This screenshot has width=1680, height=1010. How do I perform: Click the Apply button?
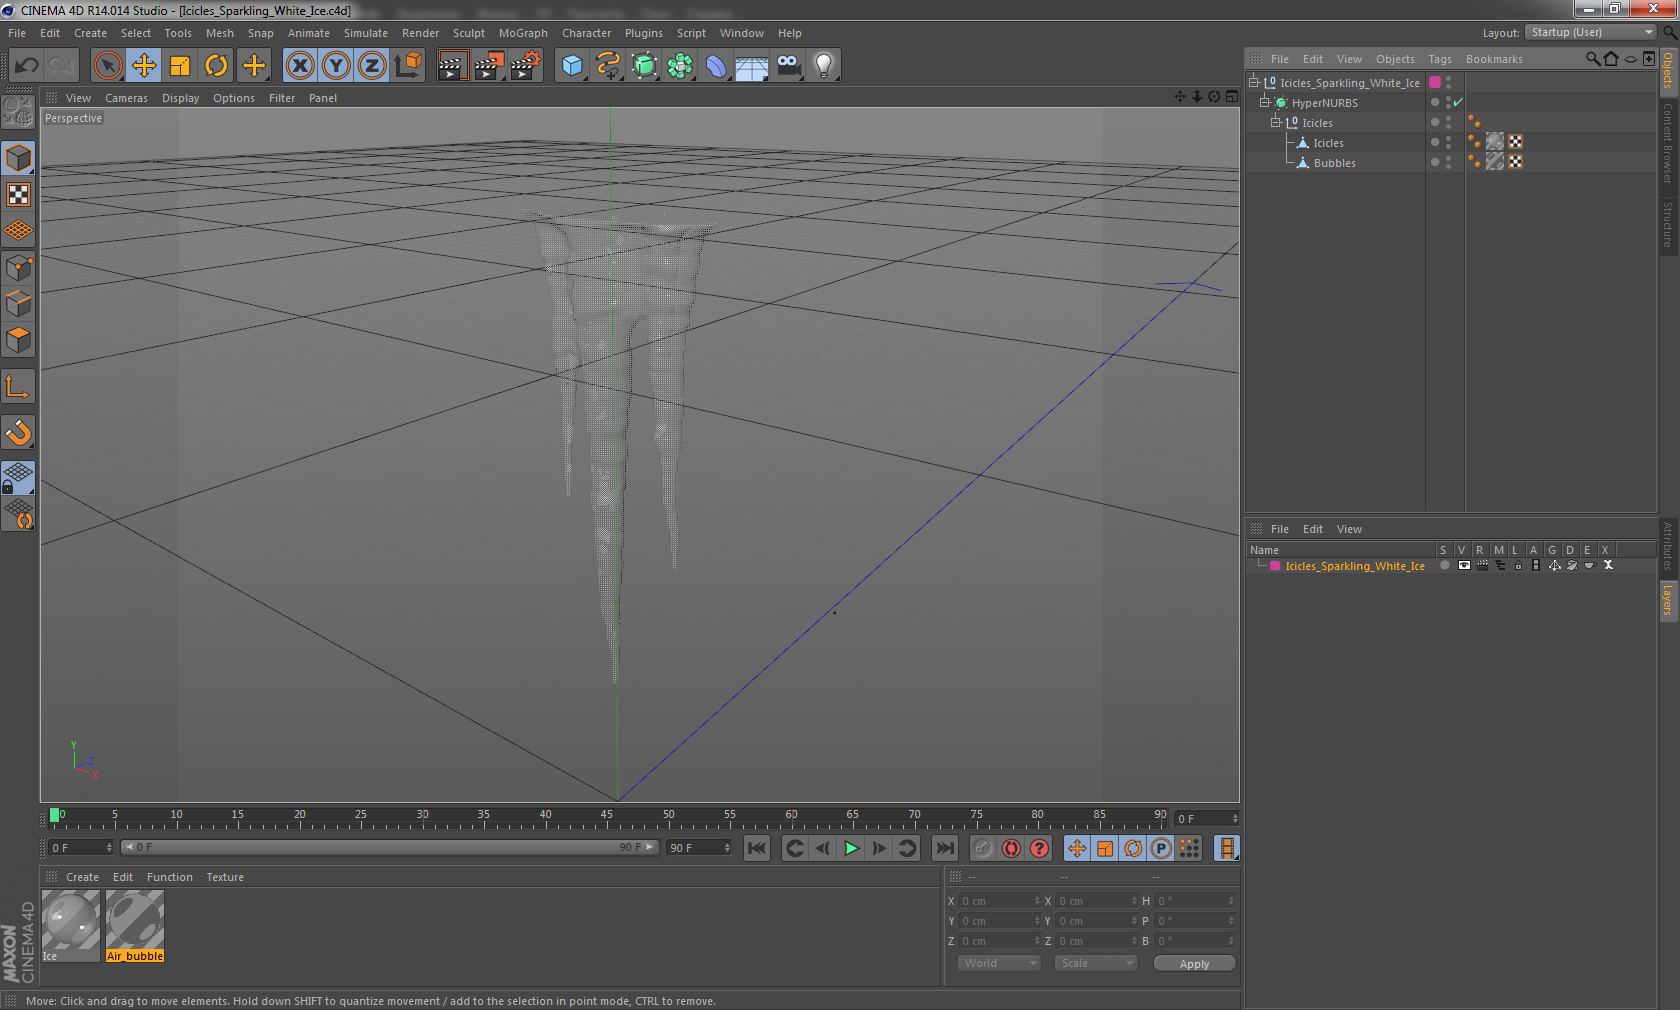tap(1194, 964)
